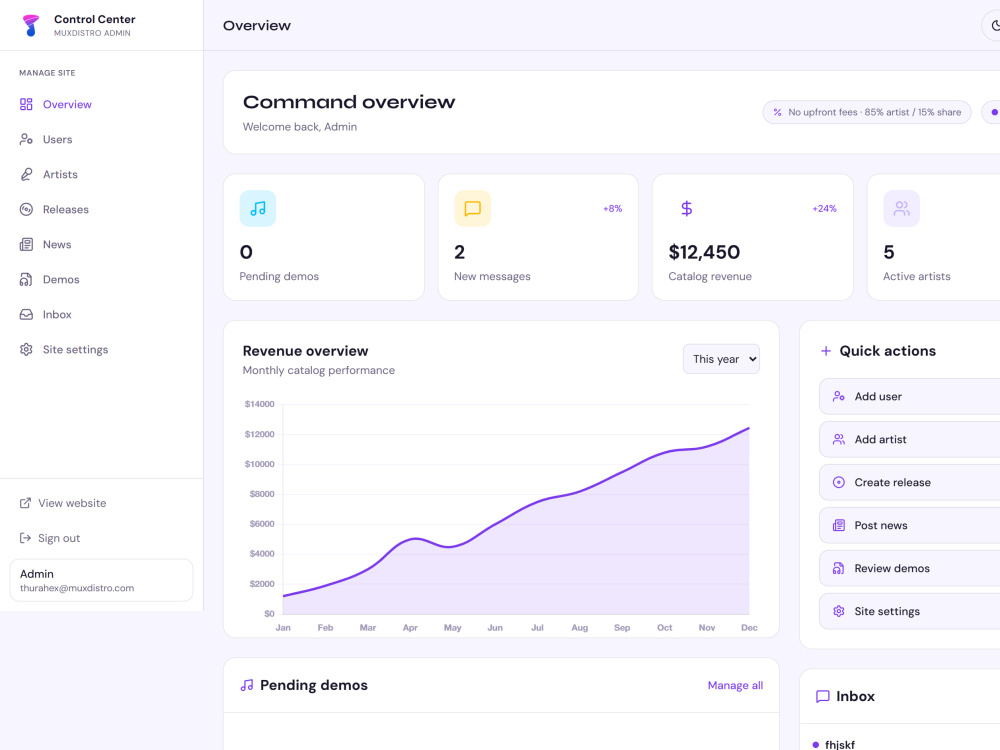Click the message icon beside Inbox heading
The height and width of the screenshot is (750, 1000).
[x=823, y=696]
